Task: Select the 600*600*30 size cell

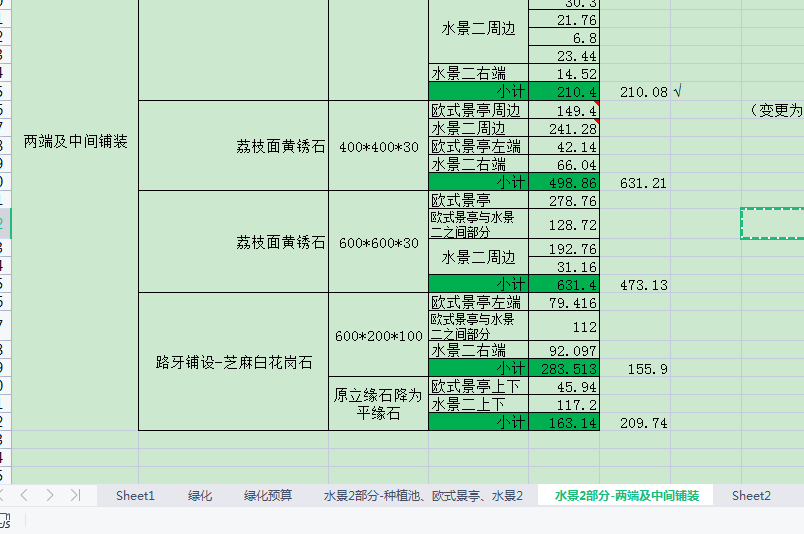Action: 378,242
